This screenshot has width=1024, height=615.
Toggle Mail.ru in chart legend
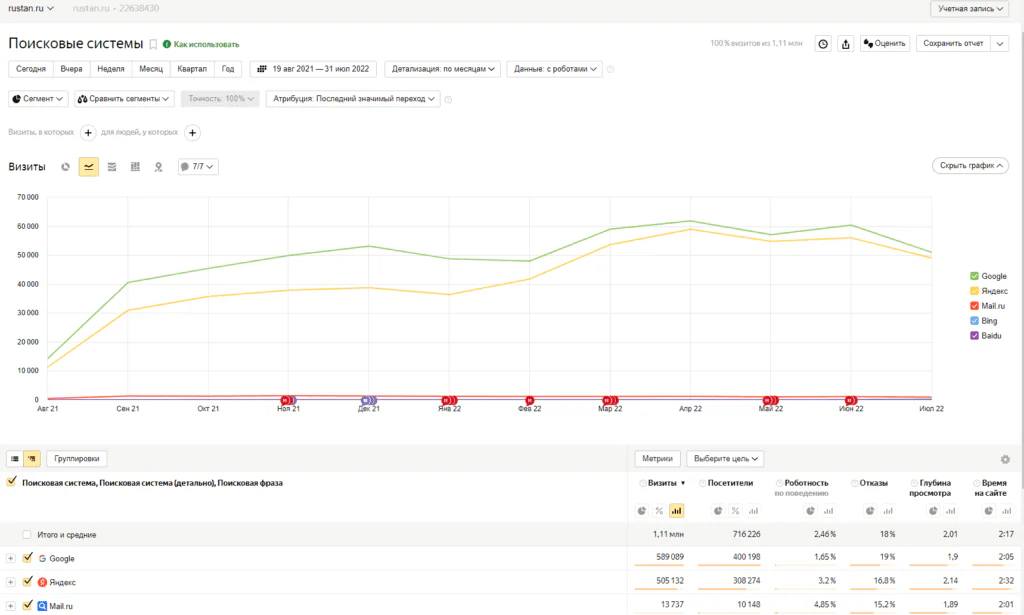tap(987, 306)
